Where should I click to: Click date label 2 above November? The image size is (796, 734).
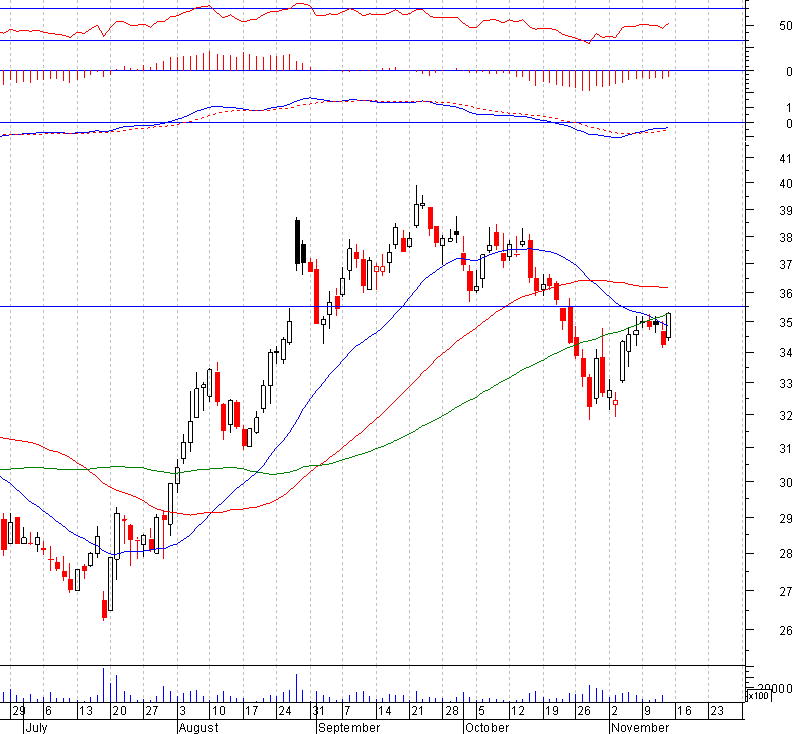click(615, 711)
